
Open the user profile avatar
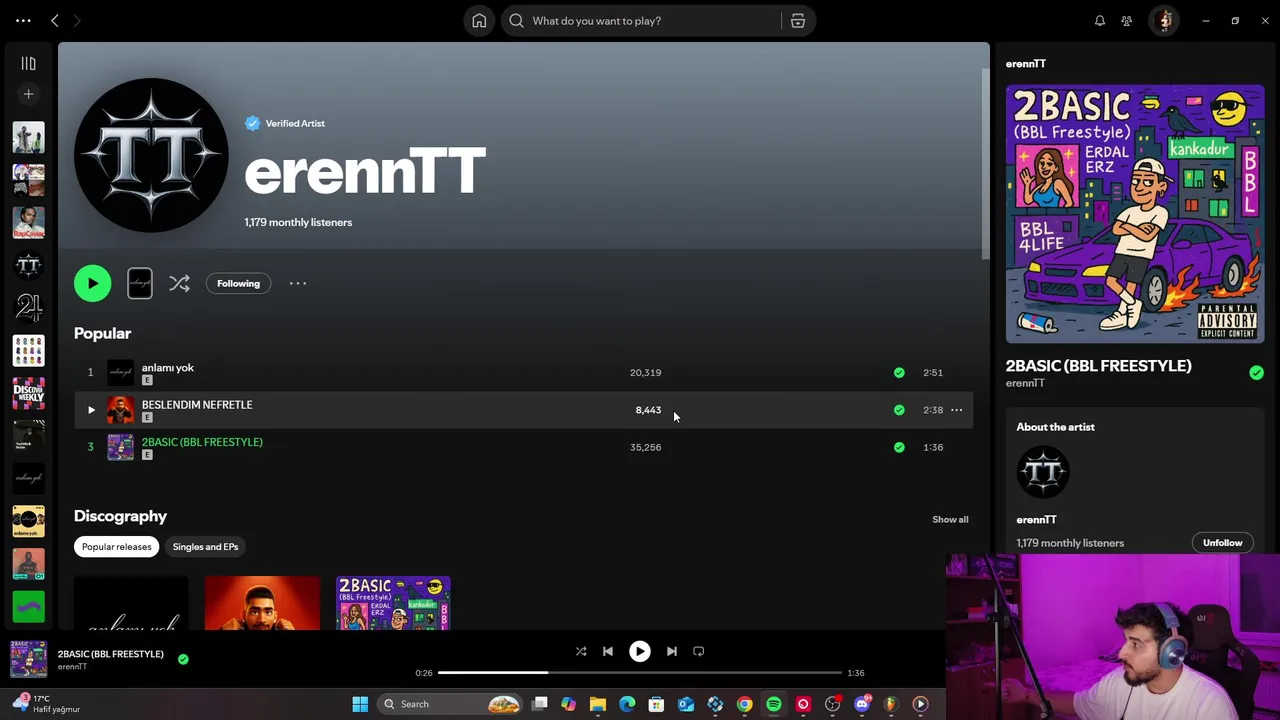click(1164, 20)
